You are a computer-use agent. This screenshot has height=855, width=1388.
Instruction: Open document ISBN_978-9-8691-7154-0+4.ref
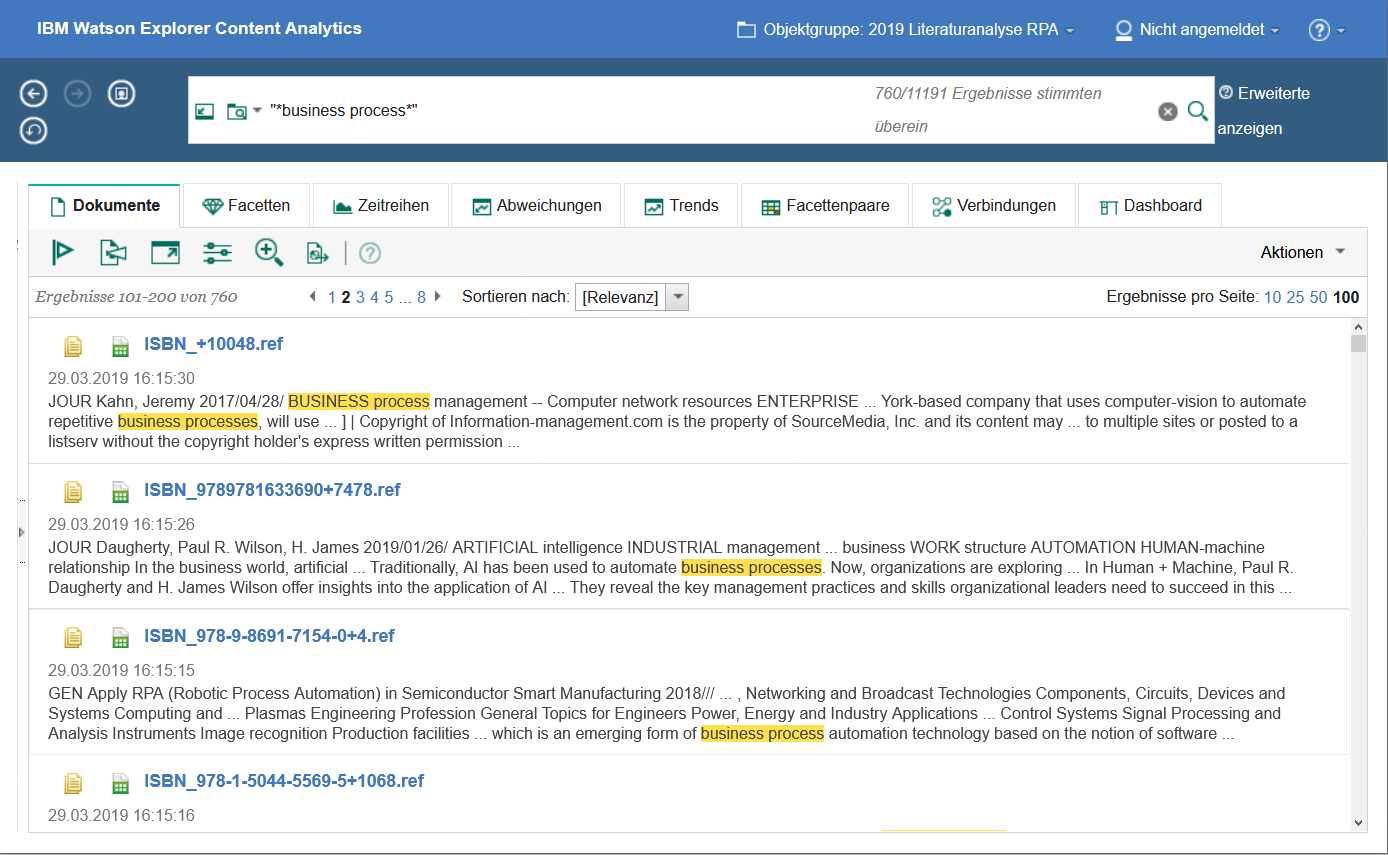click(x=269, y=636)
